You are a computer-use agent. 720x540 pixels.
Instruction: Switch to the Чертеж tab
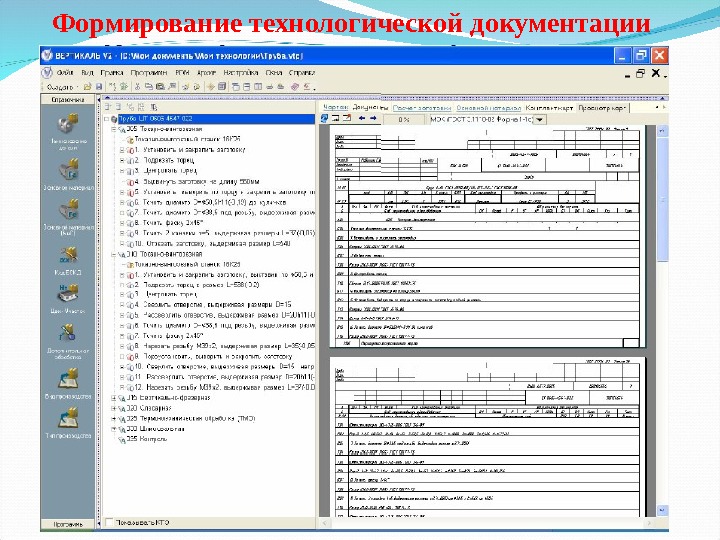(x=335, y=107)
